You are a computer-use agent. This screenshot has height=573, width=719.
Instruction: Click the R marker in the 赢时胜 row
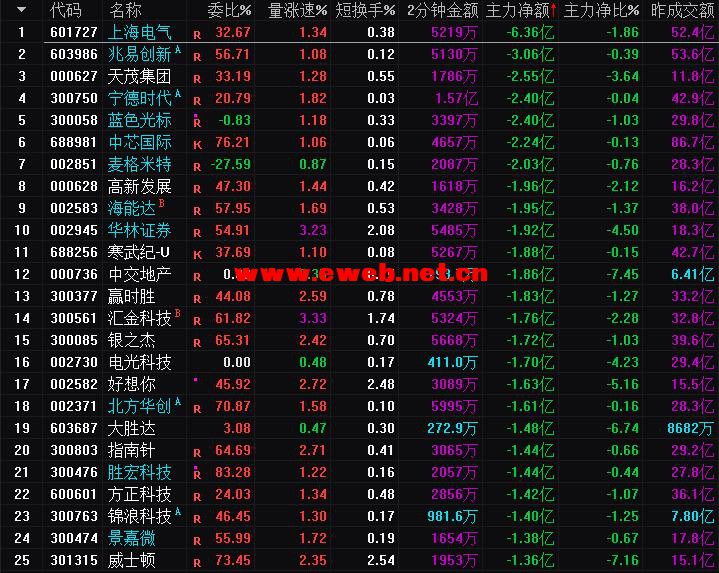(x=197, y=299)
